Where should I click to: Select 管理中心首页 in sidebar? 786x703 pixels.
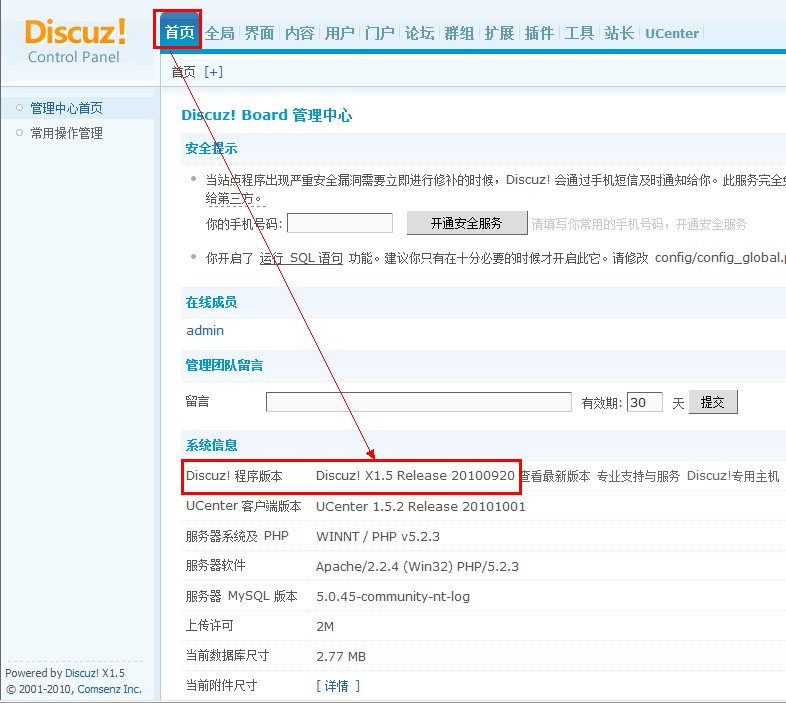click(66, 108)
